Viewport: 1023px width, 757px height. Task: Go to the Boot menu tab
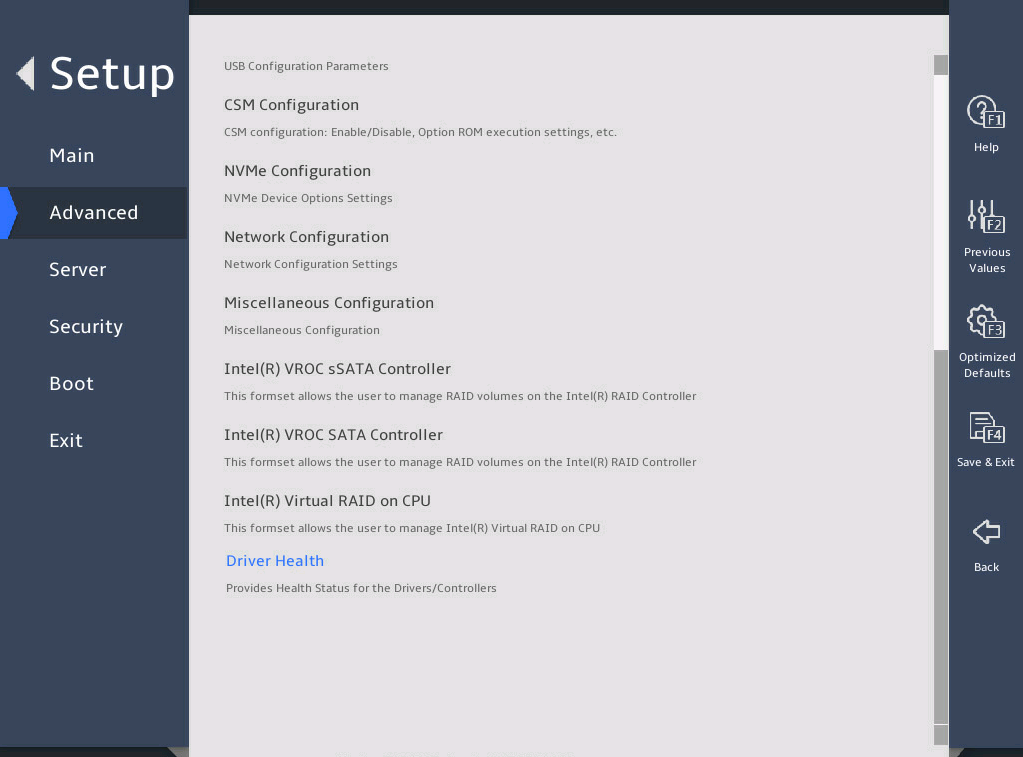point(72,384)
